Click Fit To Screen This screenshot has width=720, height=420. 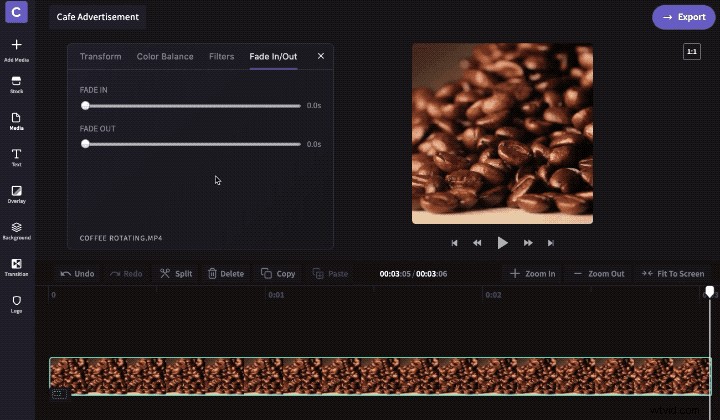[673, 274]
